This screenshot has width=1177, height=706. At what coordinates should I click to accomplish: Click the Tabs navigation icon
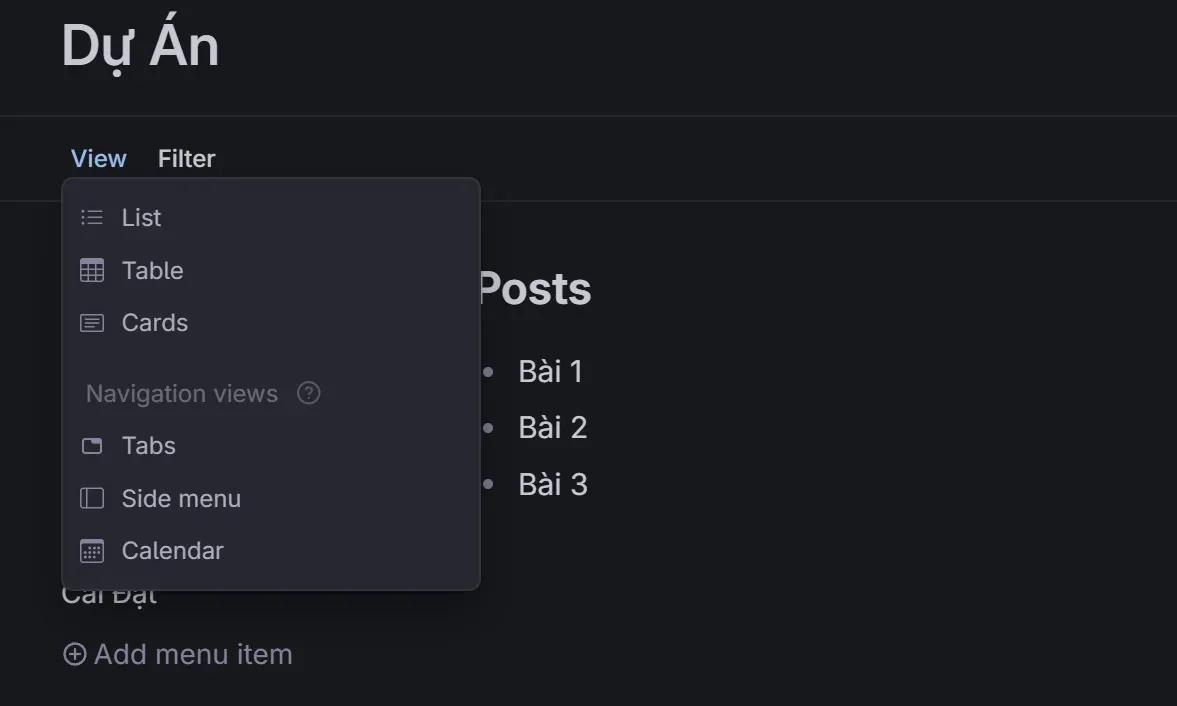[x=92, y=446]
